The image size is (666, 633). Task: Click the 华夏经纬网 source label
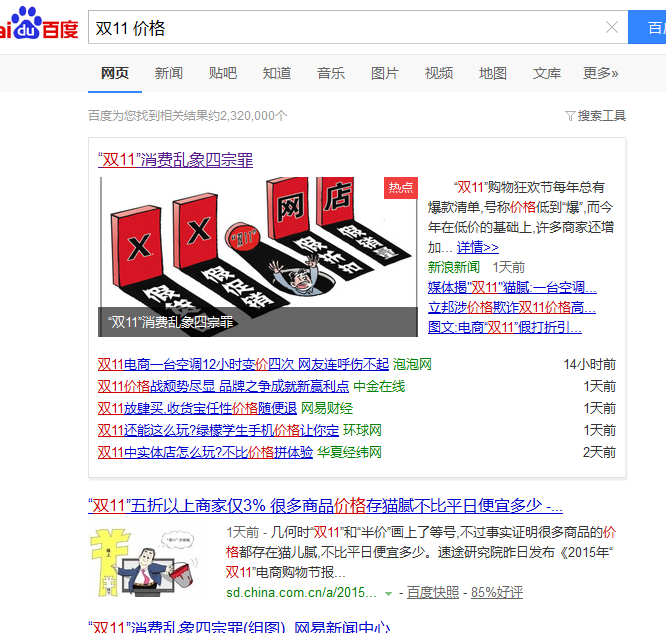tap(349, 452)
